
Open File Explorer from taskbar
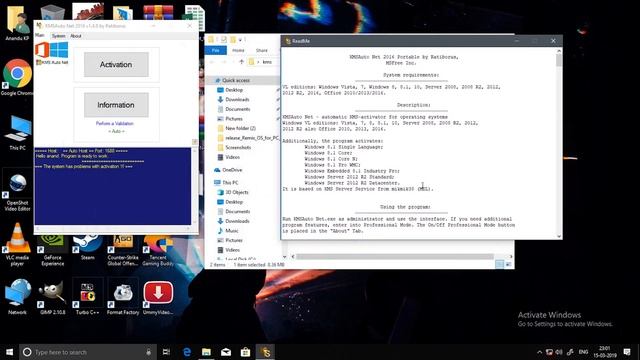tap(206, 352)
